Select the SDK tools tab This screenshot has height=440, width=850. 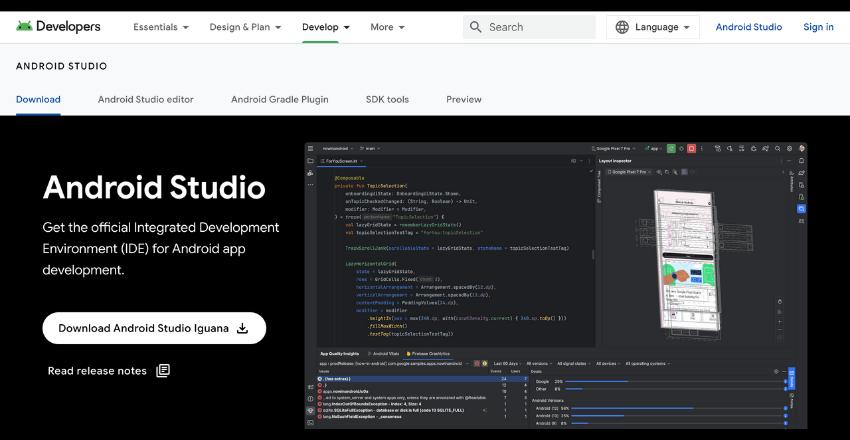click(x=387, y=99)
